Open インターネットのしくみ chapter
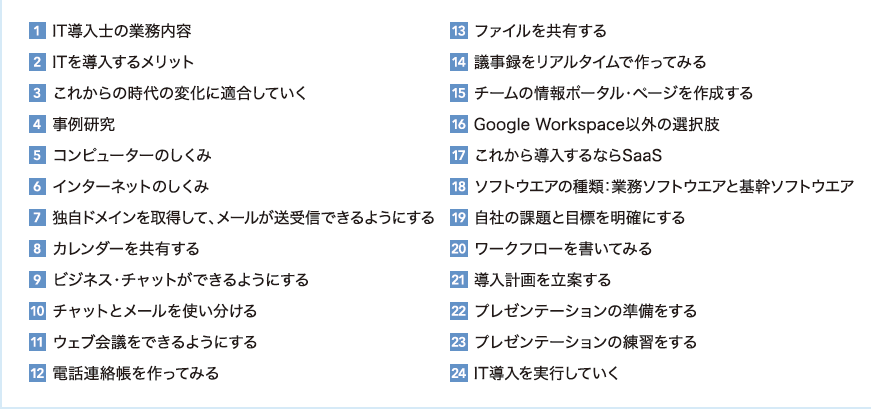 pos(131,187)
